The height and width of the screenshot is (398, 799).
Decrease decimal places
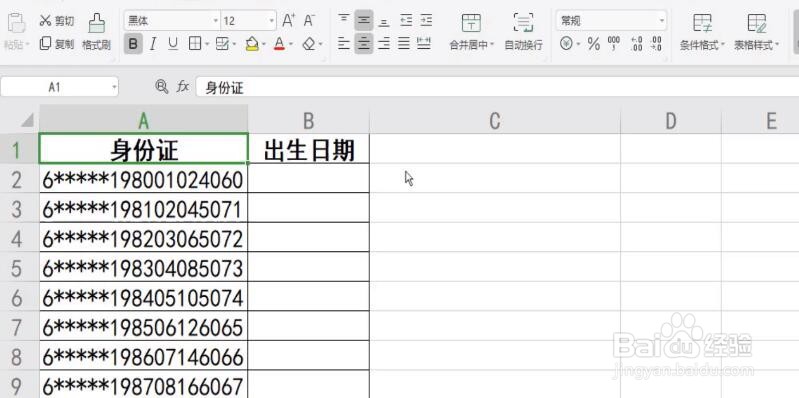[x=656, y=44]
